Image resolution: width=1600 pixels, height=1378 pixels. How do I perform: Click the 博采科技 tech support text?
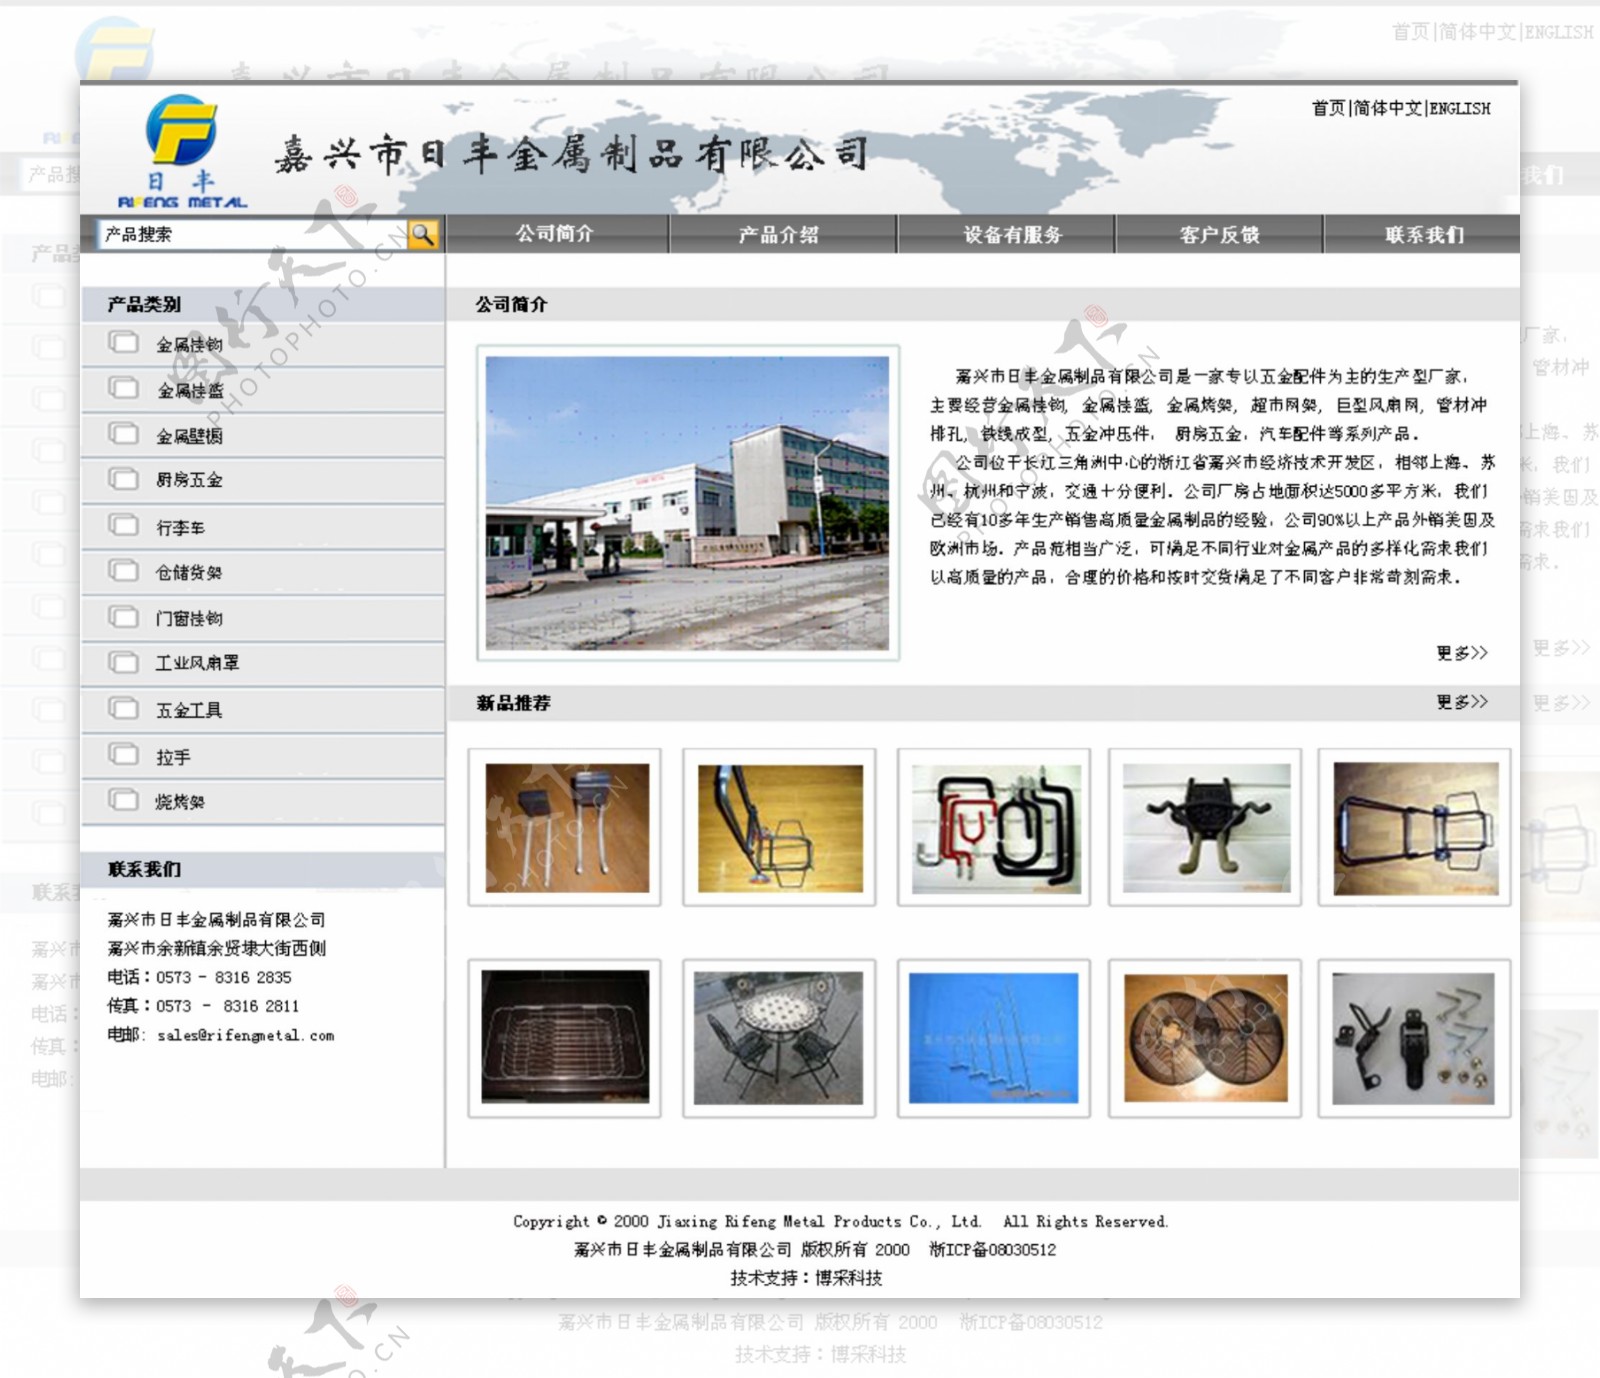coord(849,1278)
